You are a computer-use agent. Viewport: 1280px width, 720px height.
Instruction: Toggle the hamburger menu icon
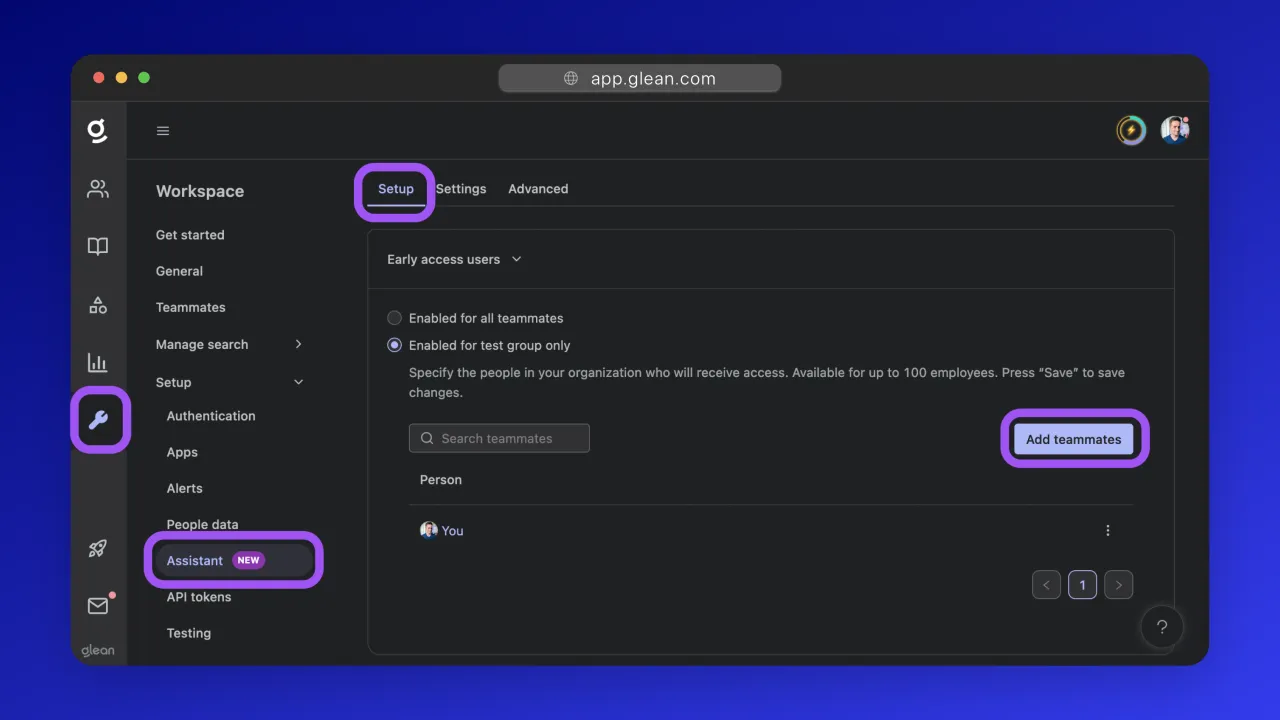point(163,131)
